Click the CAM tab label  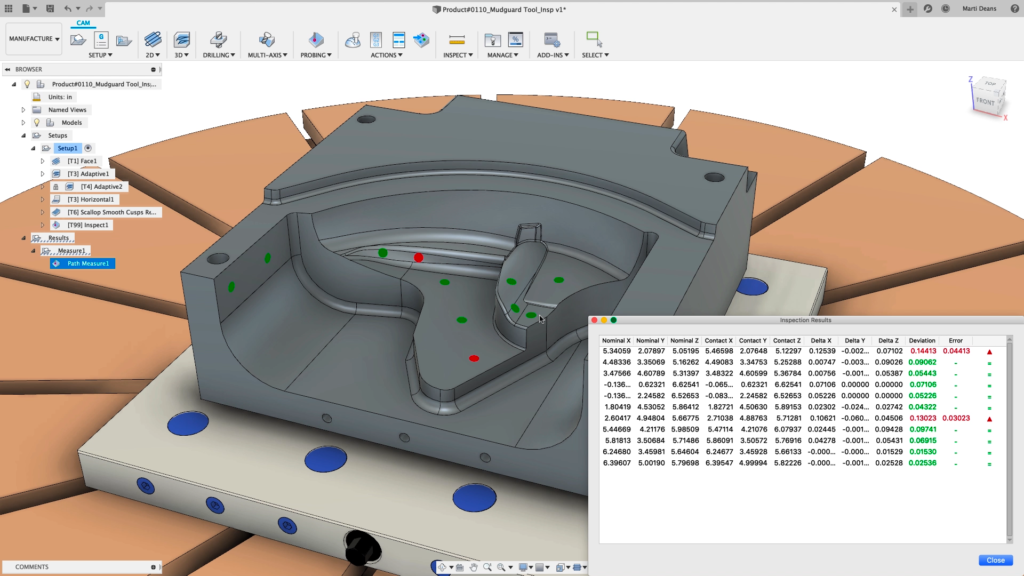click(83, 23)
